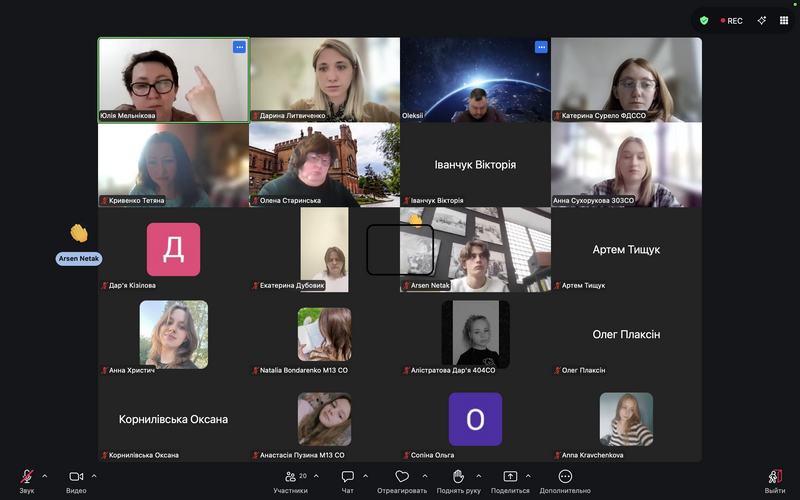Raise hand with Поднять руку button
This screenshot has width=800, height=500.
pos(458,478)
